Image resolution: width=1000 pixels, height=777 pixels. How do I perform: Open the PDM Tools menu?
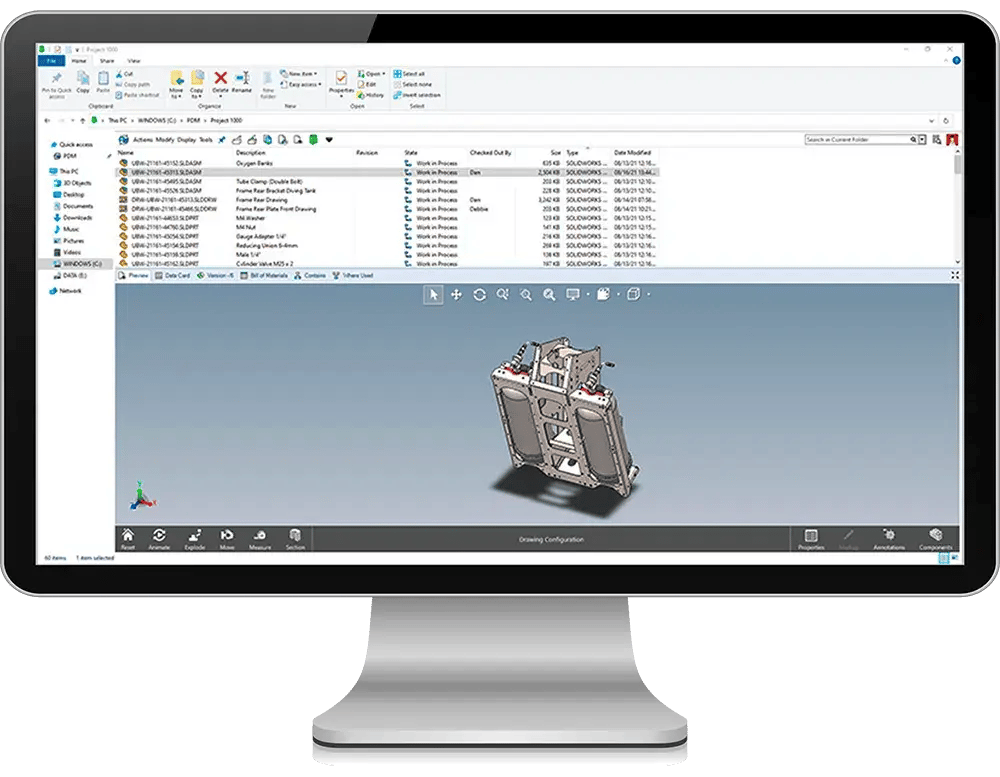tap(205, 140)
